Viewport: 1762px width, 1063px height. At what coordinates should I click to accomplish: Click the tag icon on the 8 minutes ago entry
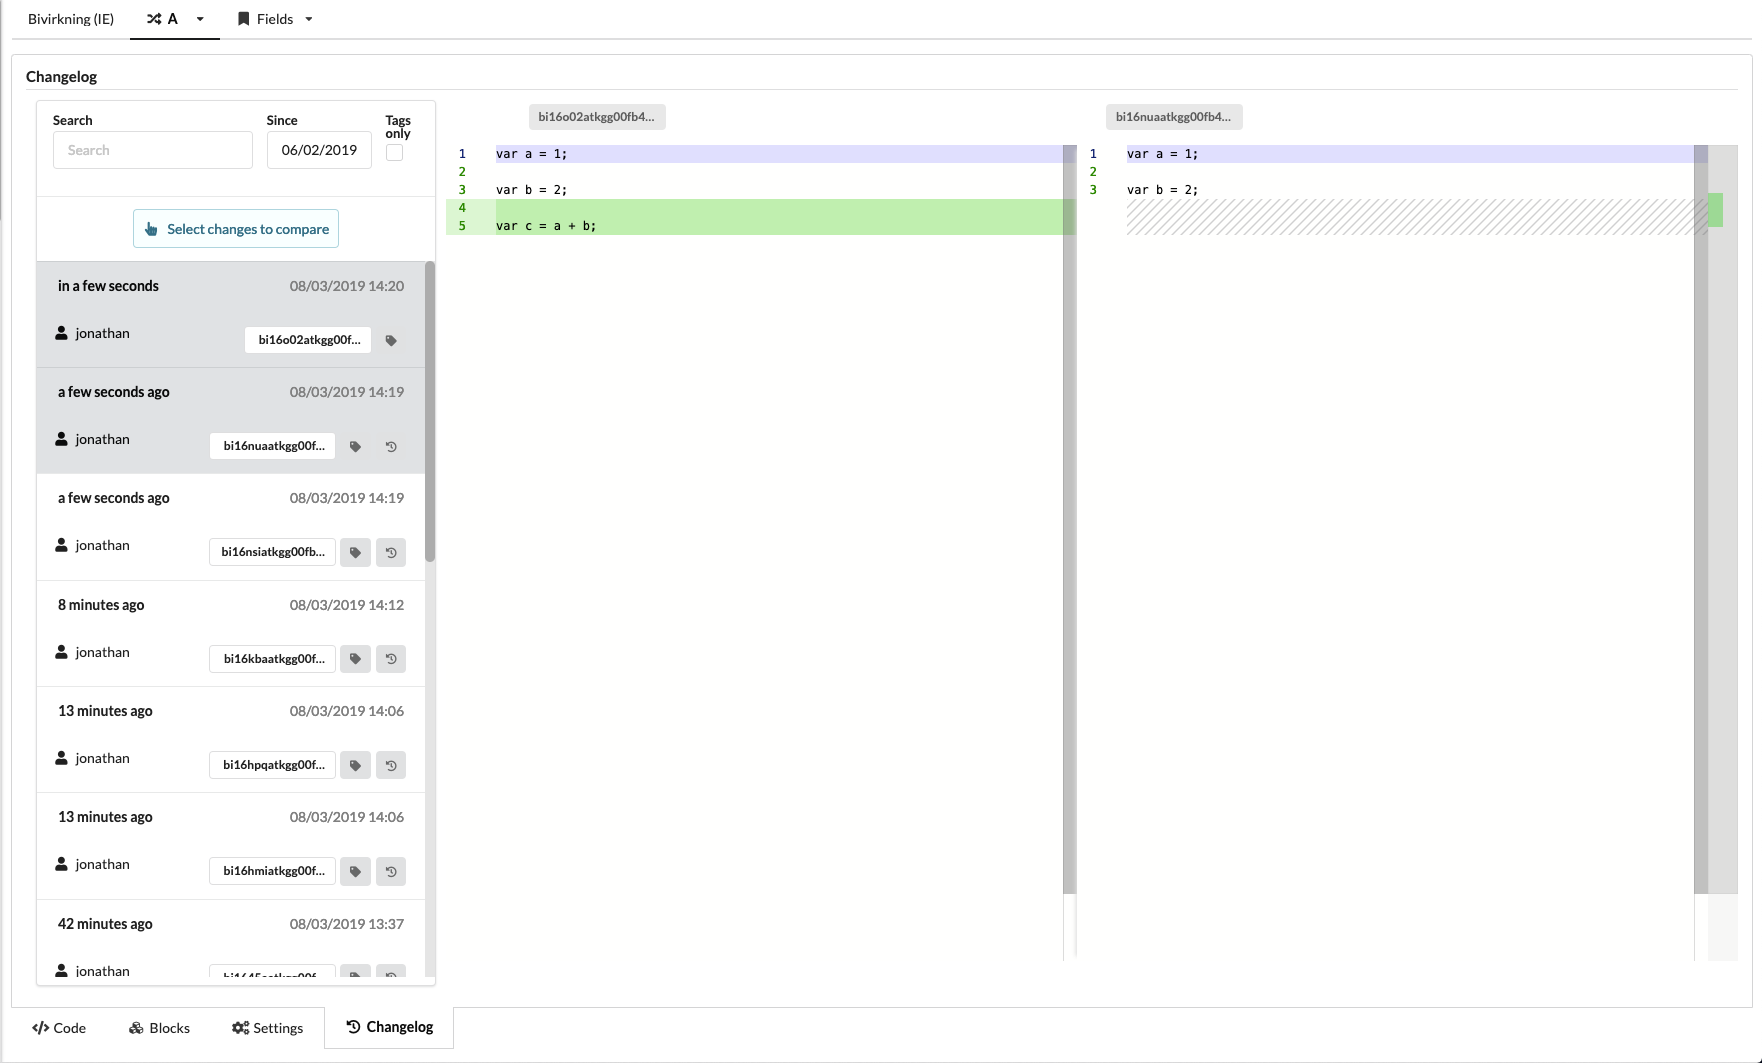(x=355, y=659)
